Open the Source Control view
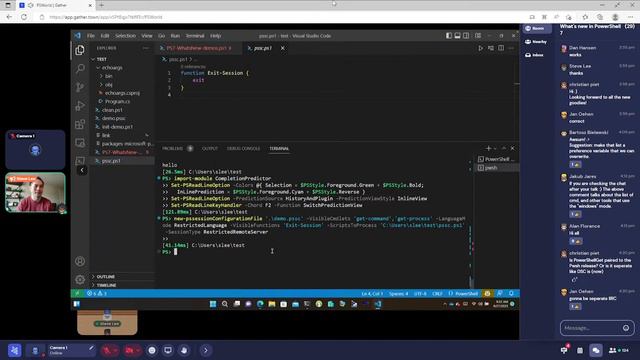 pyautogui.click(x=80, y=87)
